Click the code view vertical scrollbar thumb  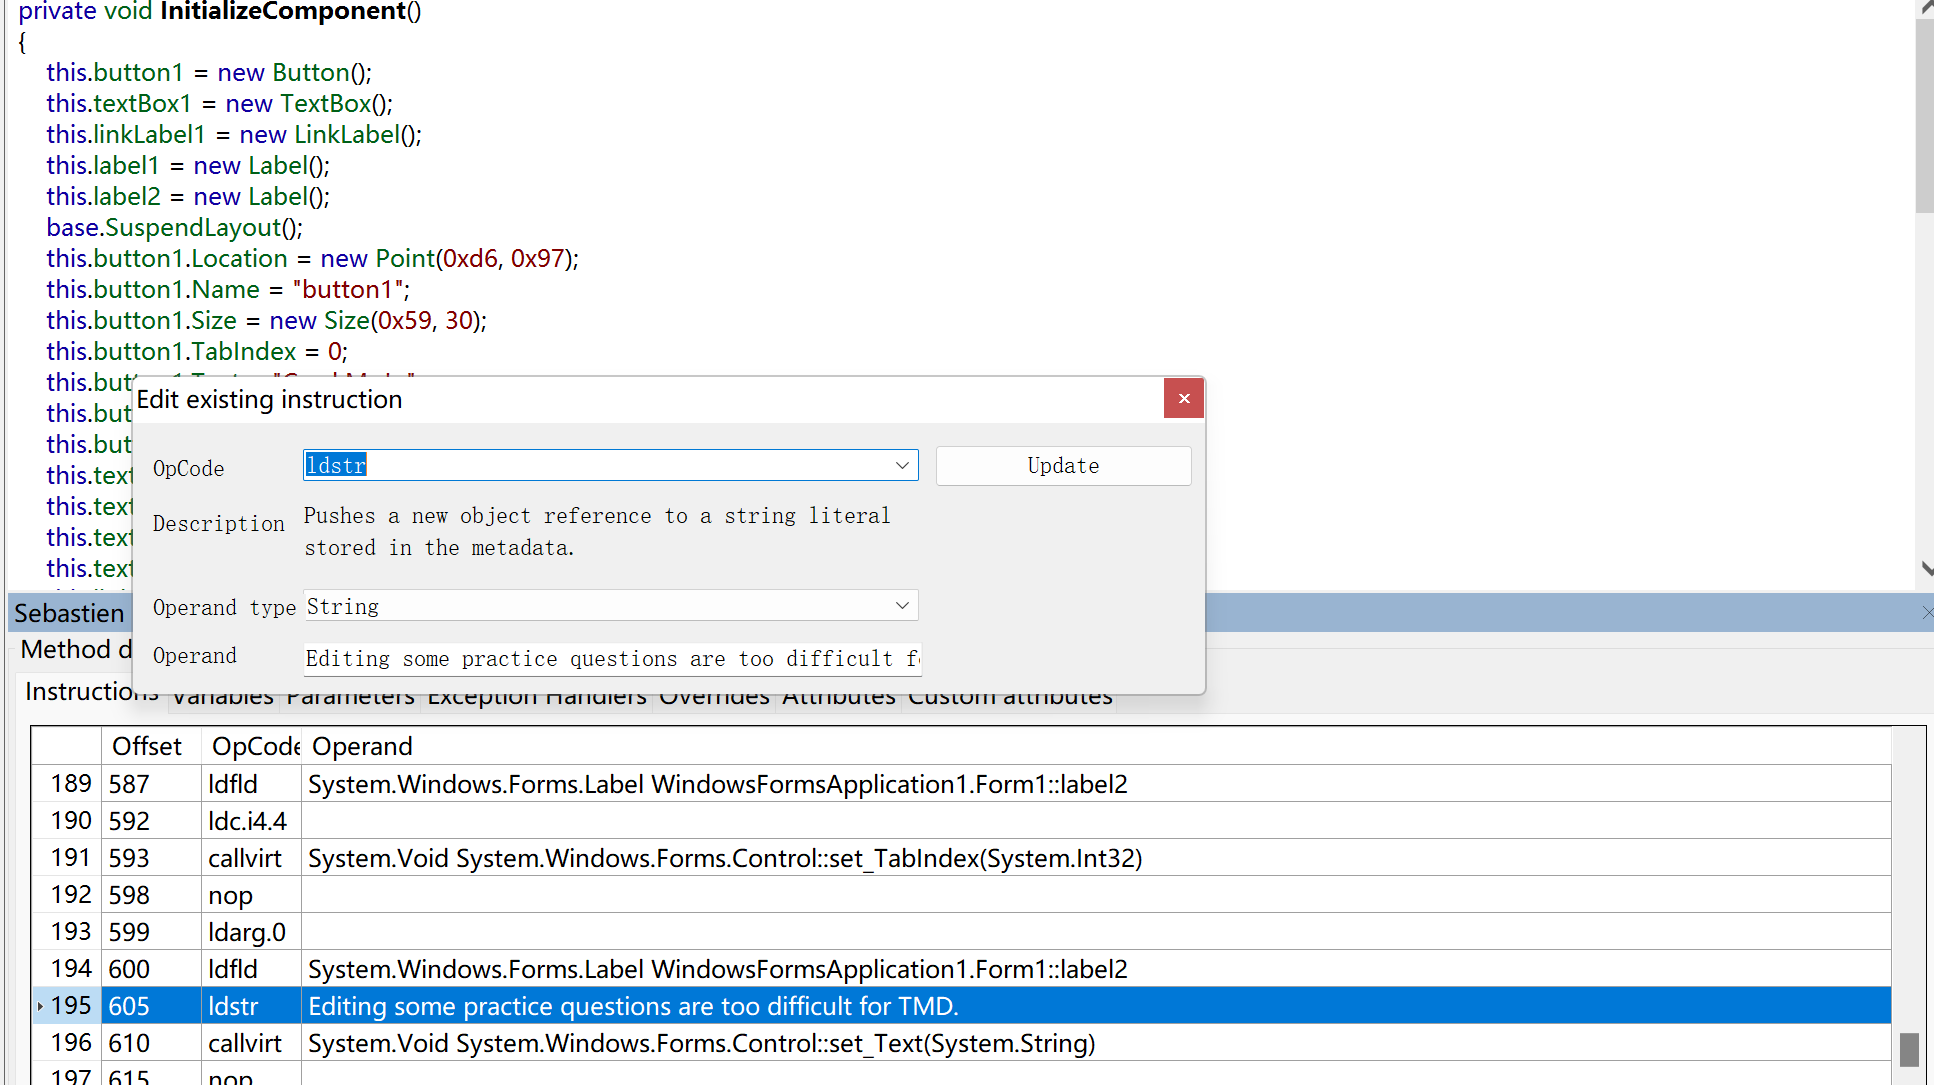1925,115
